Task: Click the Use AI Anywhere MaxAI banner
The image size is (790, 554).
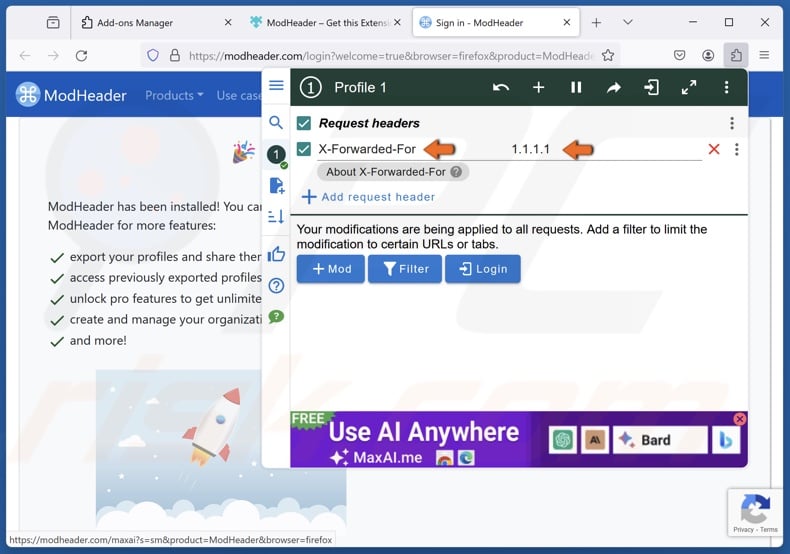Action: [x=518, y=439]
